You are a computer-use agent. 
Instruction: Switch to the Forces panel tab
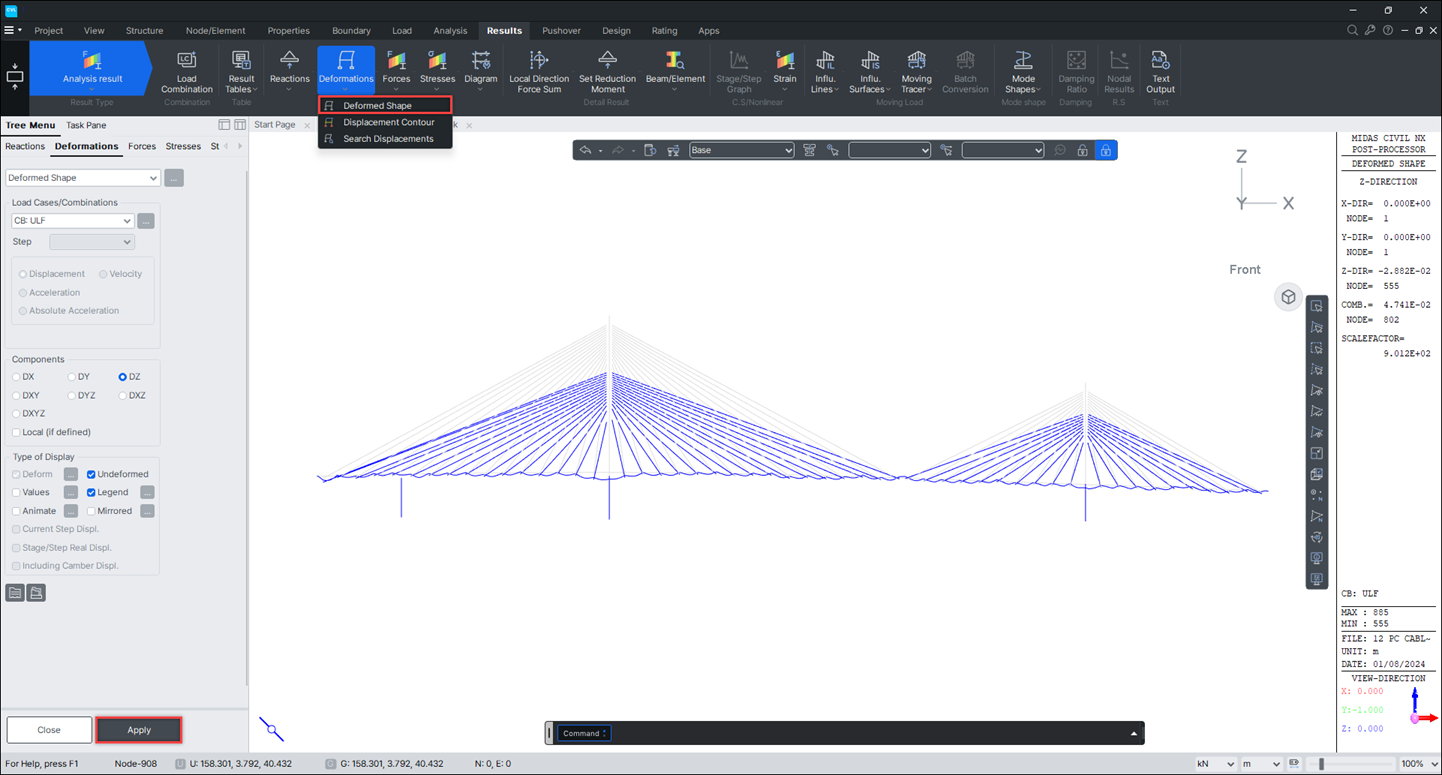(x=142, y=146)
